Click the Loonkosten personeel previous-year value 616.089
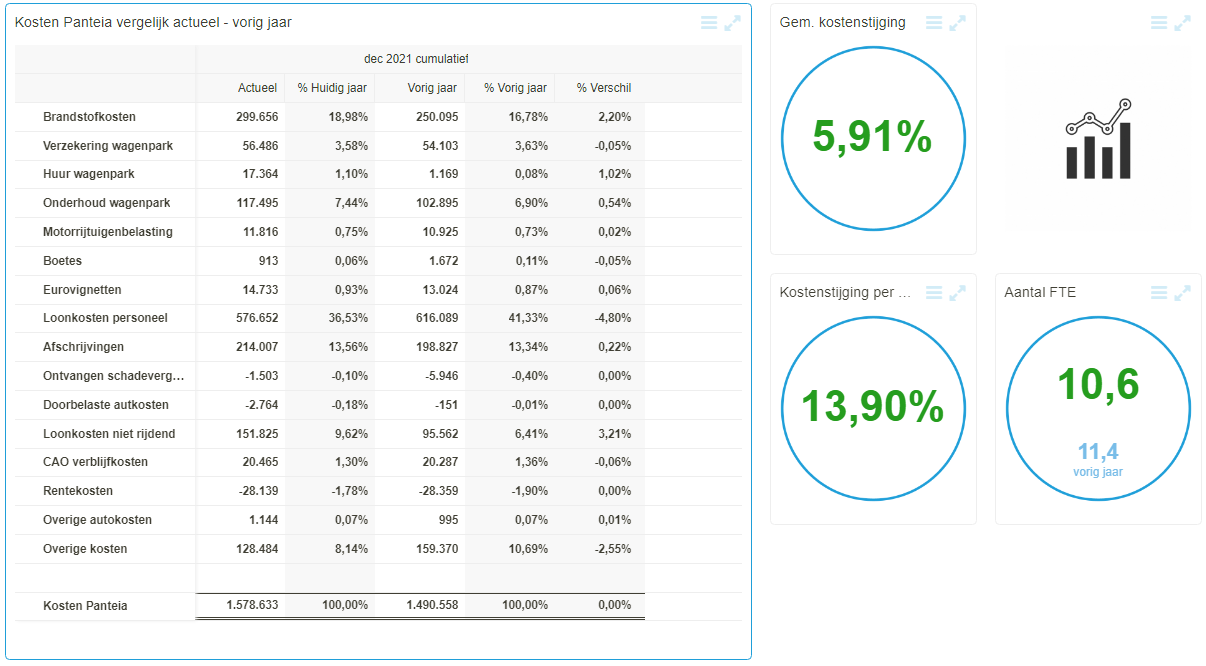This screenshot has width=1206, height=666. point(437,318)
